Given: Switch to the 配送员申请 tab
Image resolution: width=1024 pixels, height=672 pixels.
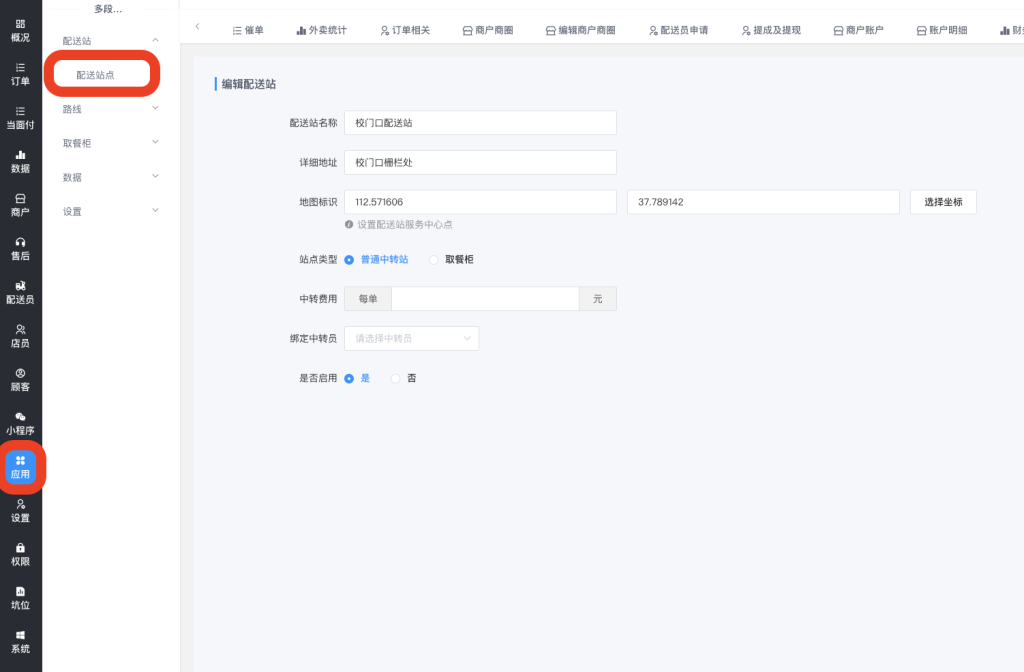Looking at the screenshot, I should [x=678, y=31].
